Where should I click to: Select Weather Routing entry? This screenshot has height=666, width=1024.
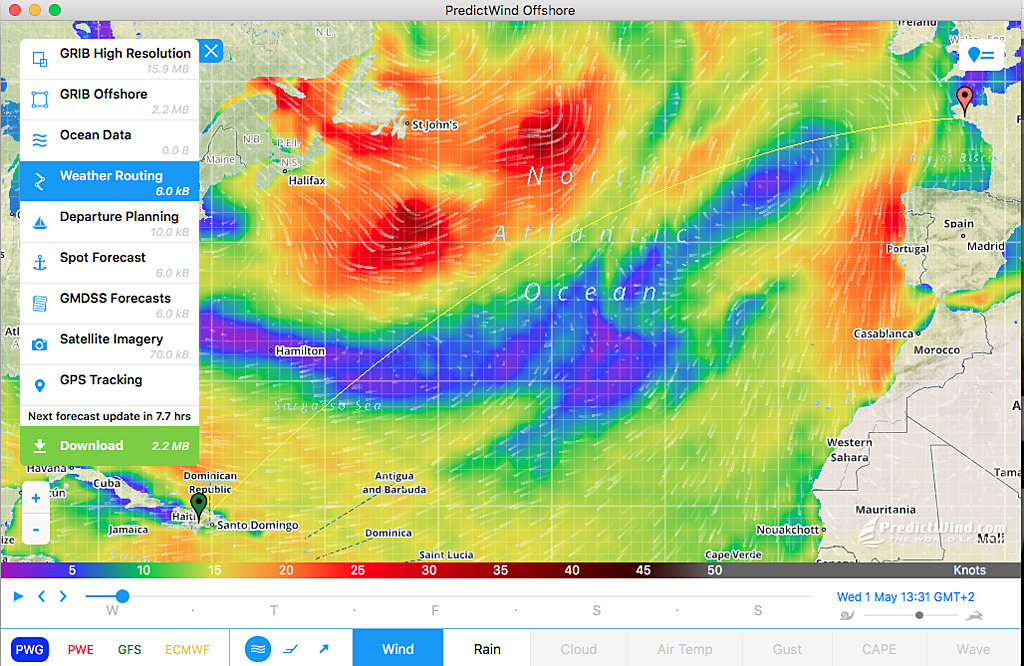point(110,182)
